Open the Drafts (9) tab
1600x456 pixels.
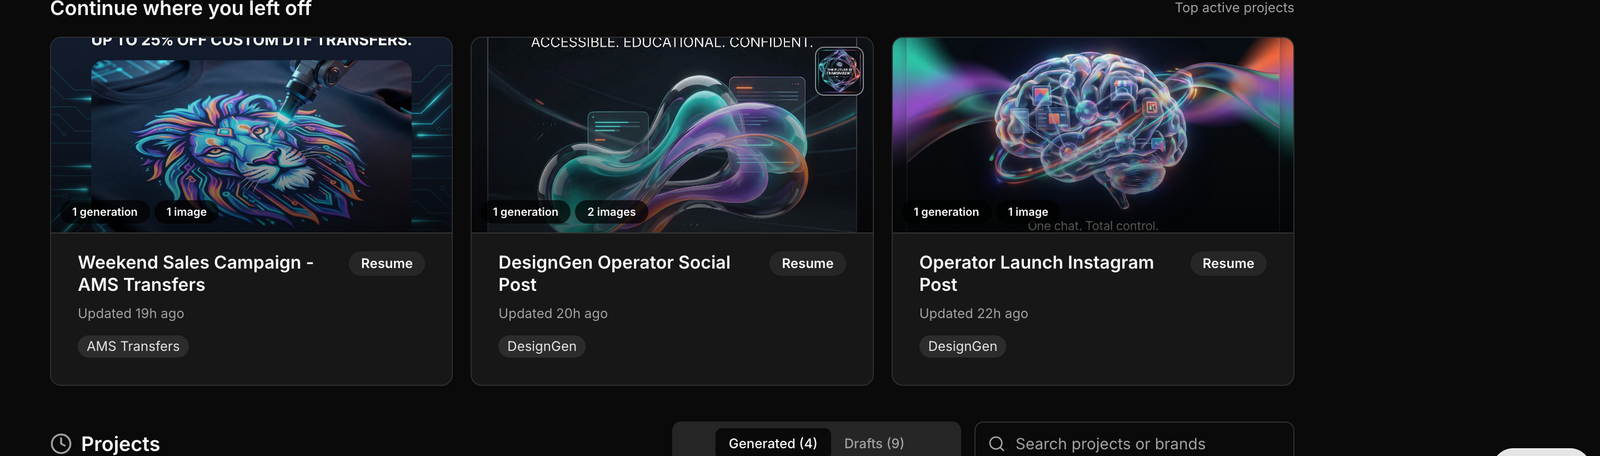click(873, 443)
